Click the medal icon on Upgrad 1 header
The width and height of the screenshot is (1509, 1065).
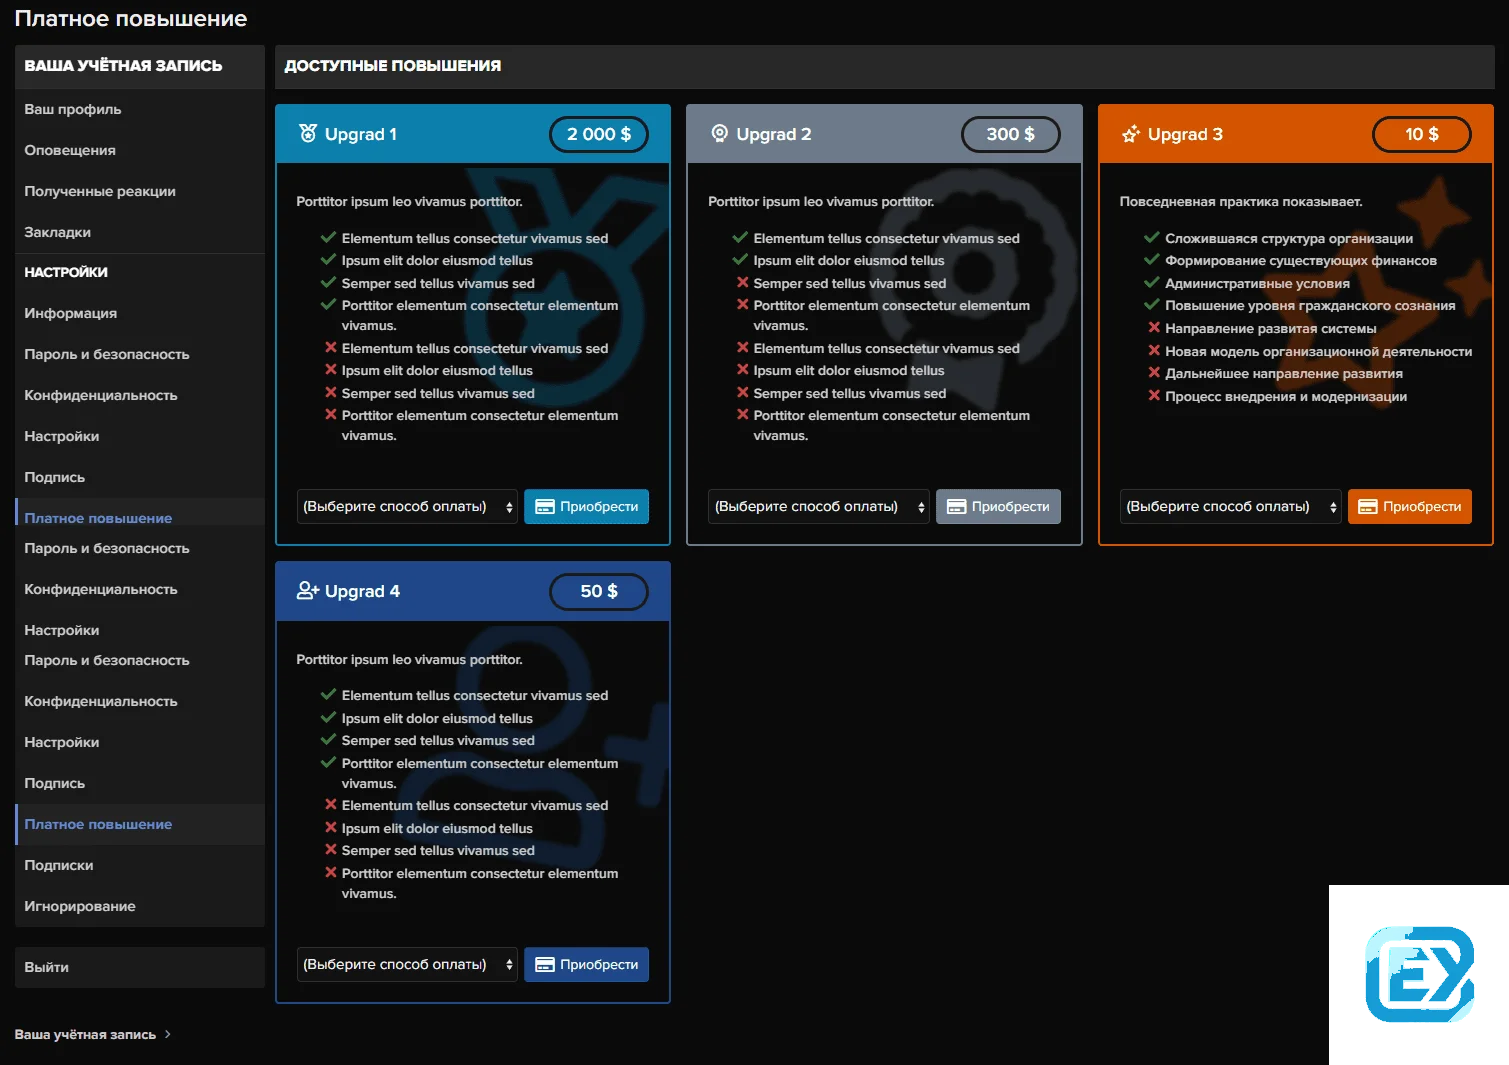point(307,132)
